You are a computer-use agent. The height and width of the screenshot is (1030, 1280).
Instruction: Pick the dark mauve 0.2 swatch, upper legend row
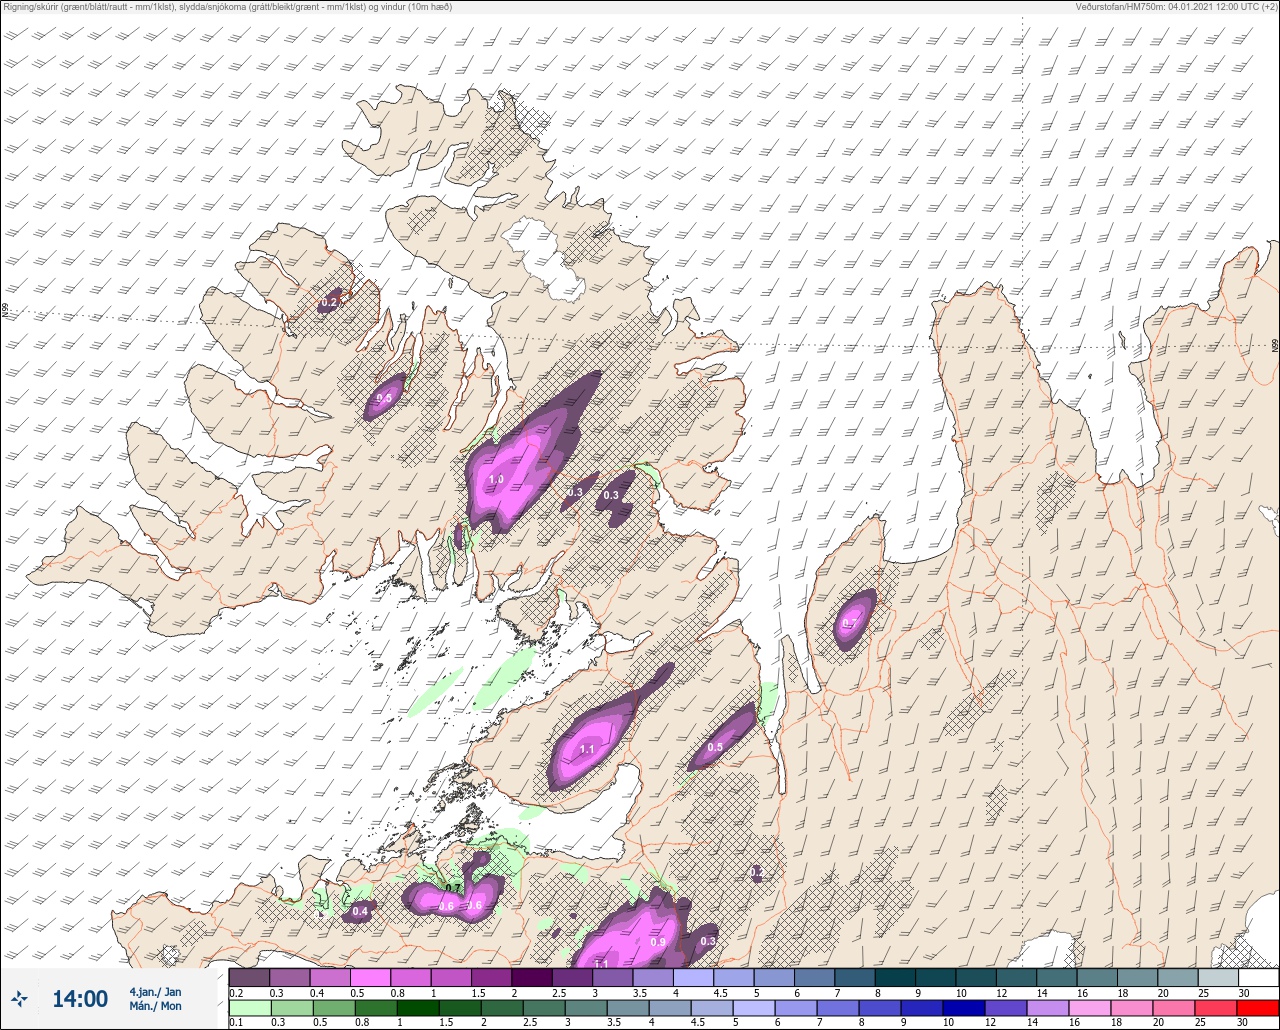pyautogui.click(x=249, y=977)
